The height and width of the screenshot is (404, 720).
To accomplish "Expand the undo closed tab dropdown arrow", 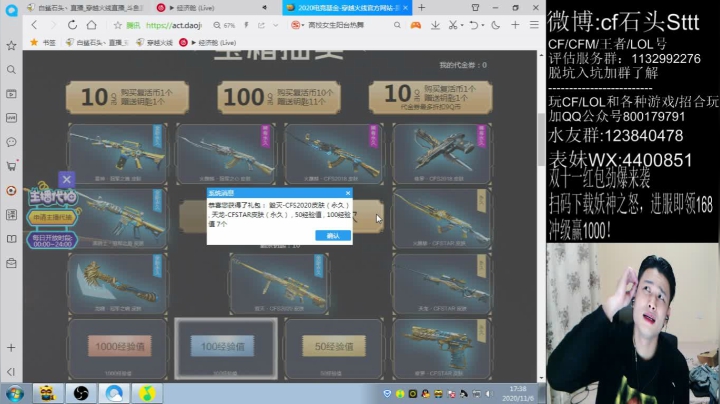I will point(483,26).
